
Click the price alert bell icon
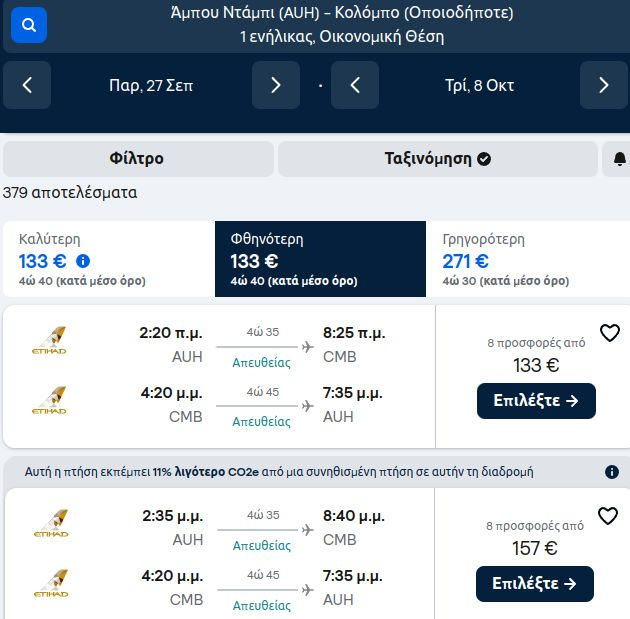pos(620,159)
